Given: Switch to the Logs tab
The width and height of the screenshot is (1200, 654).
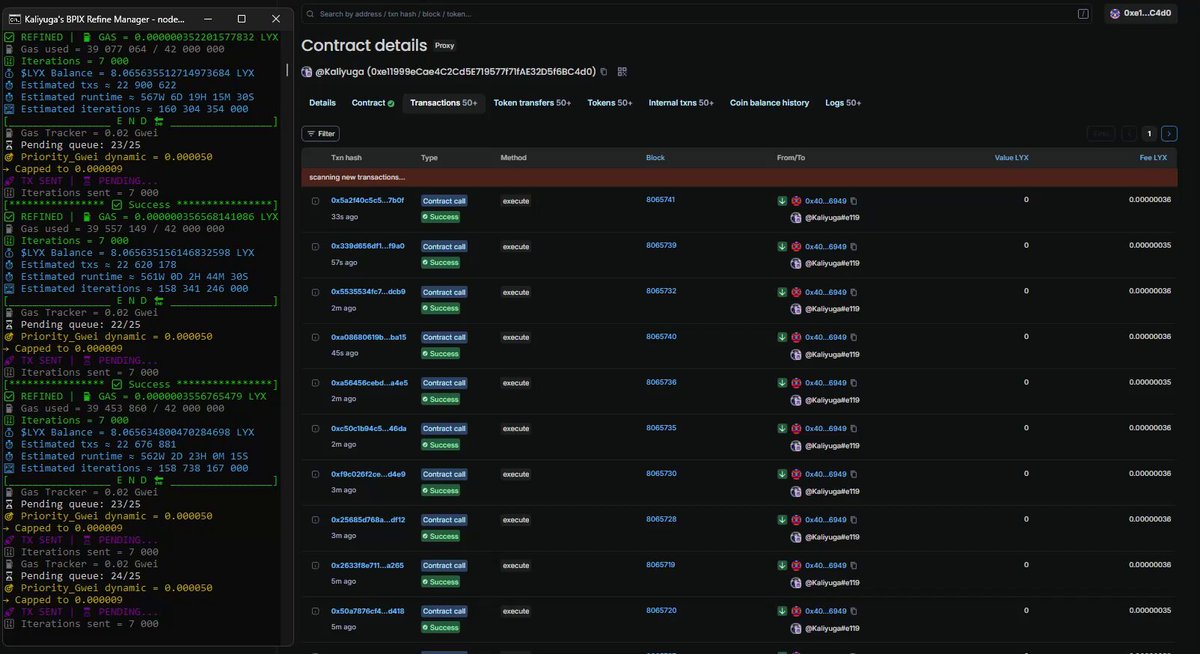Looking at the screenshot, I should pyautogui.click(x=843, y=103).
